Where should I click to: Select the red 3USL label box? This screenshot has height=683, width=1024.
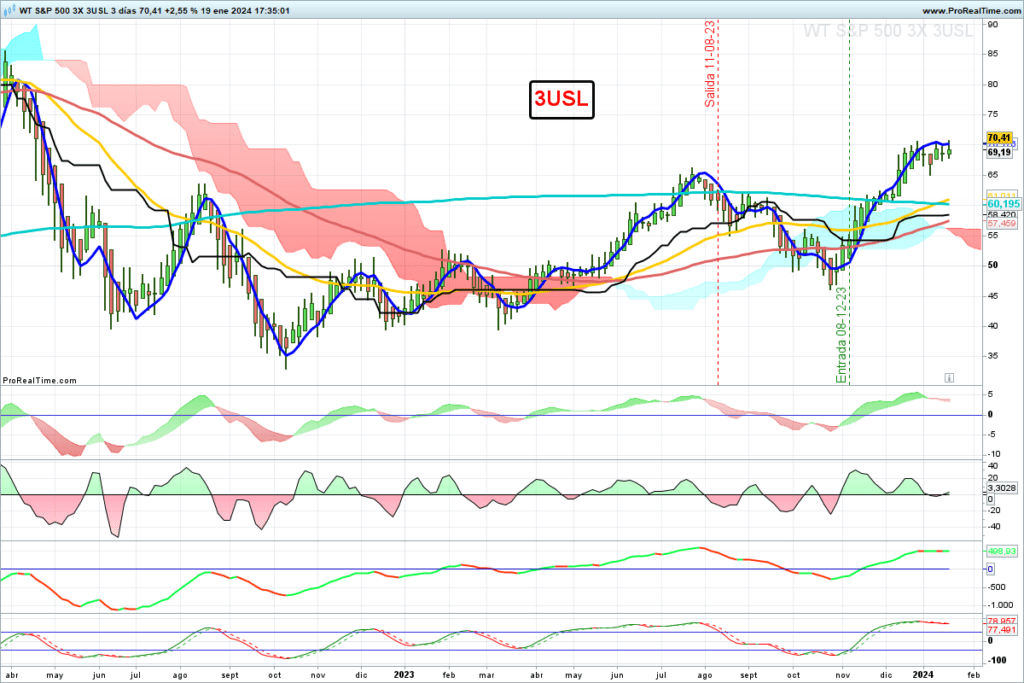[x=561, y=99]
